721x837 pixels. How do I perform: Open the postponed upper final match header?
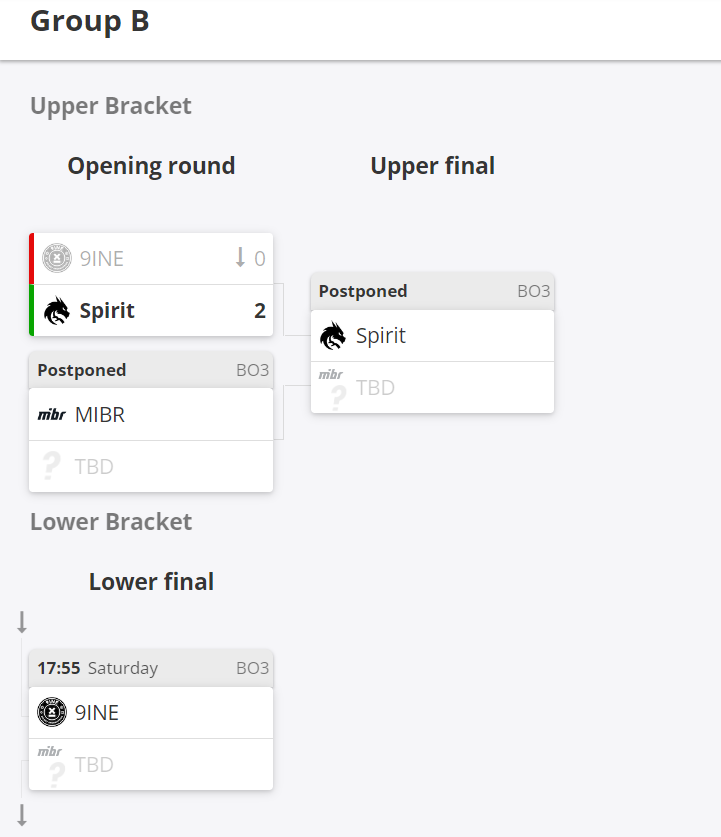pos(432,291)
